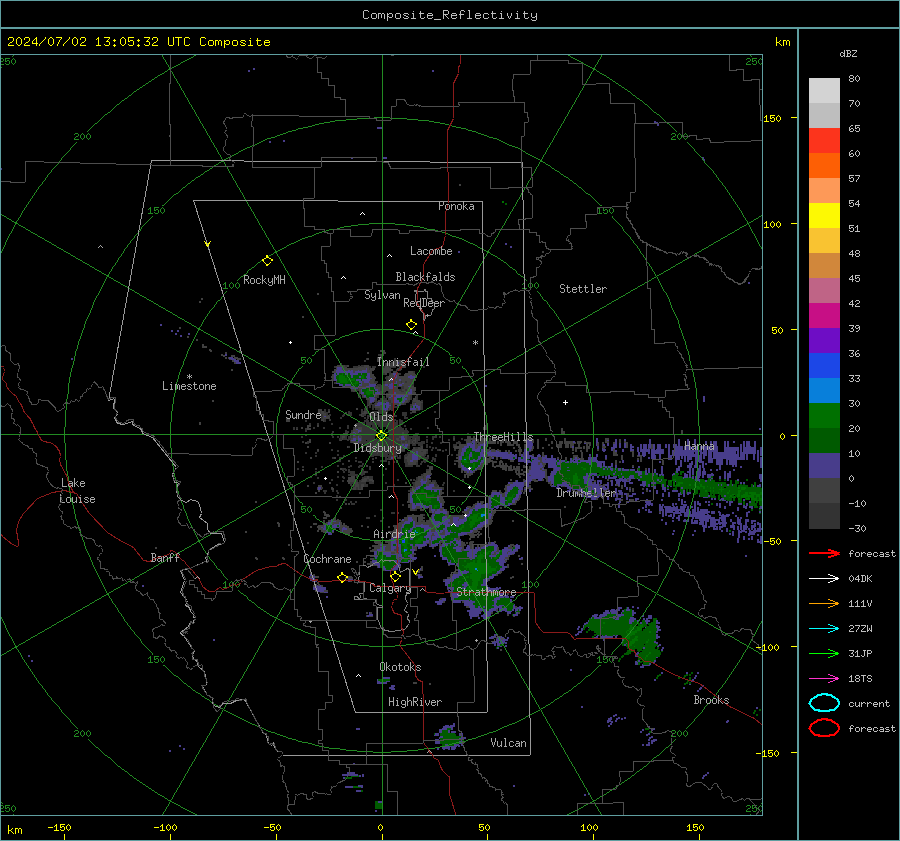The image size is (900, 841).
Task: Select the magenta 42 dBZ color swatch
Action: click(824, 315)
